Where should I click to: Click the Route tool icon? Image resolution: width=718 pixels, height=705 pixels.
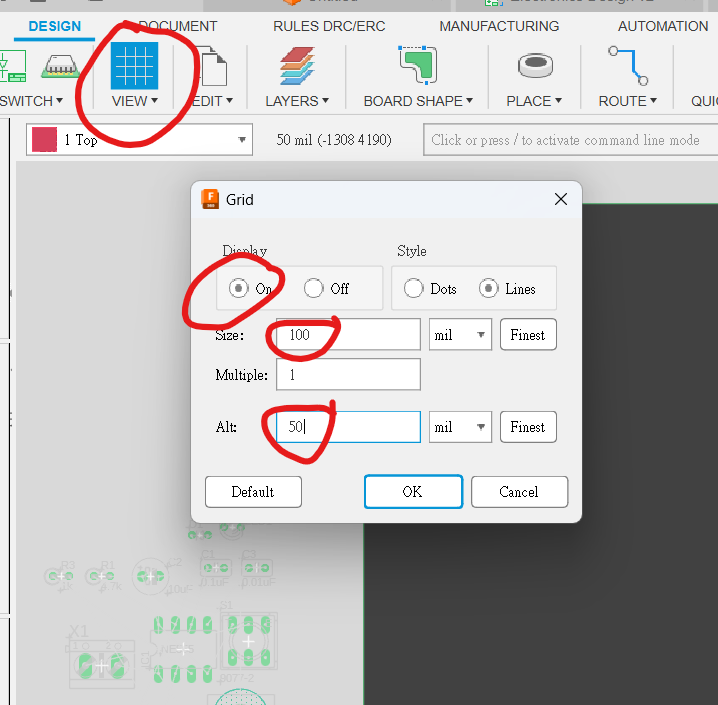[627, 67]
